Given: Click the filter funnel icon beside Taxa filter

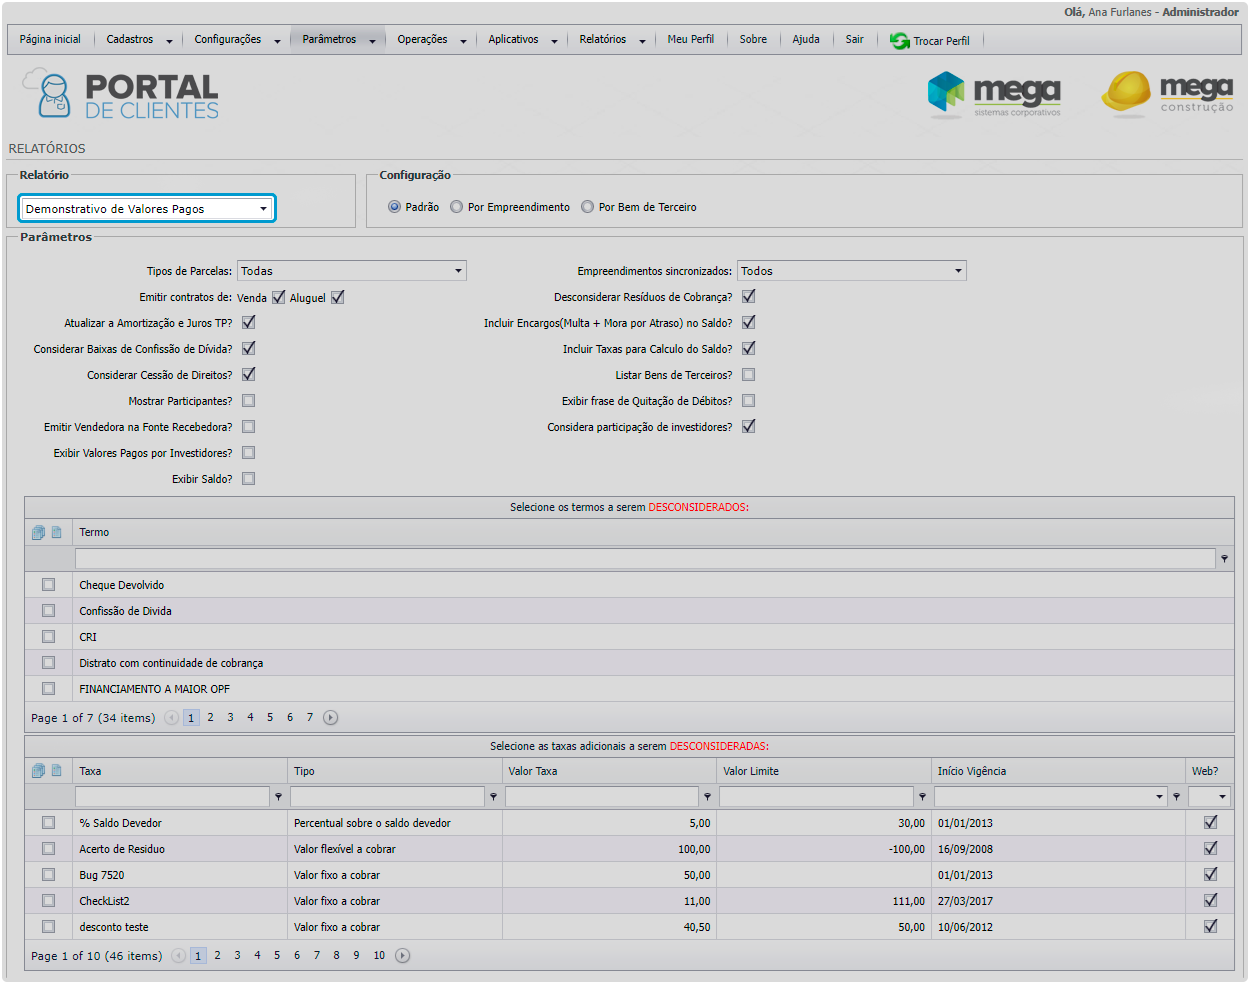Looking at the screenshot, I should tap(278, 797).
